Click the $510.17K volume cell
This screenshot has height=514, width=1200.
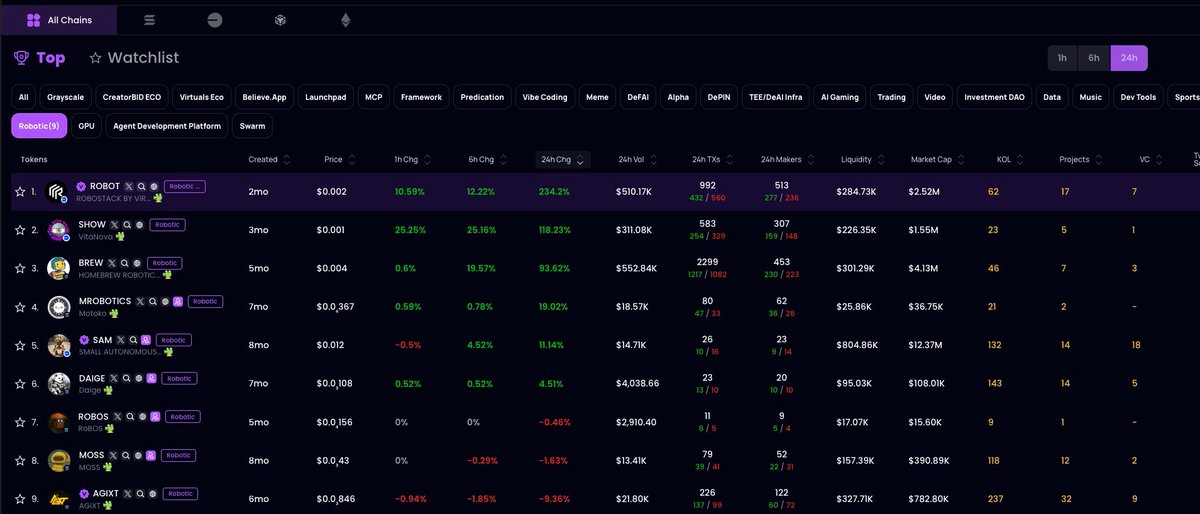[634, 191]
